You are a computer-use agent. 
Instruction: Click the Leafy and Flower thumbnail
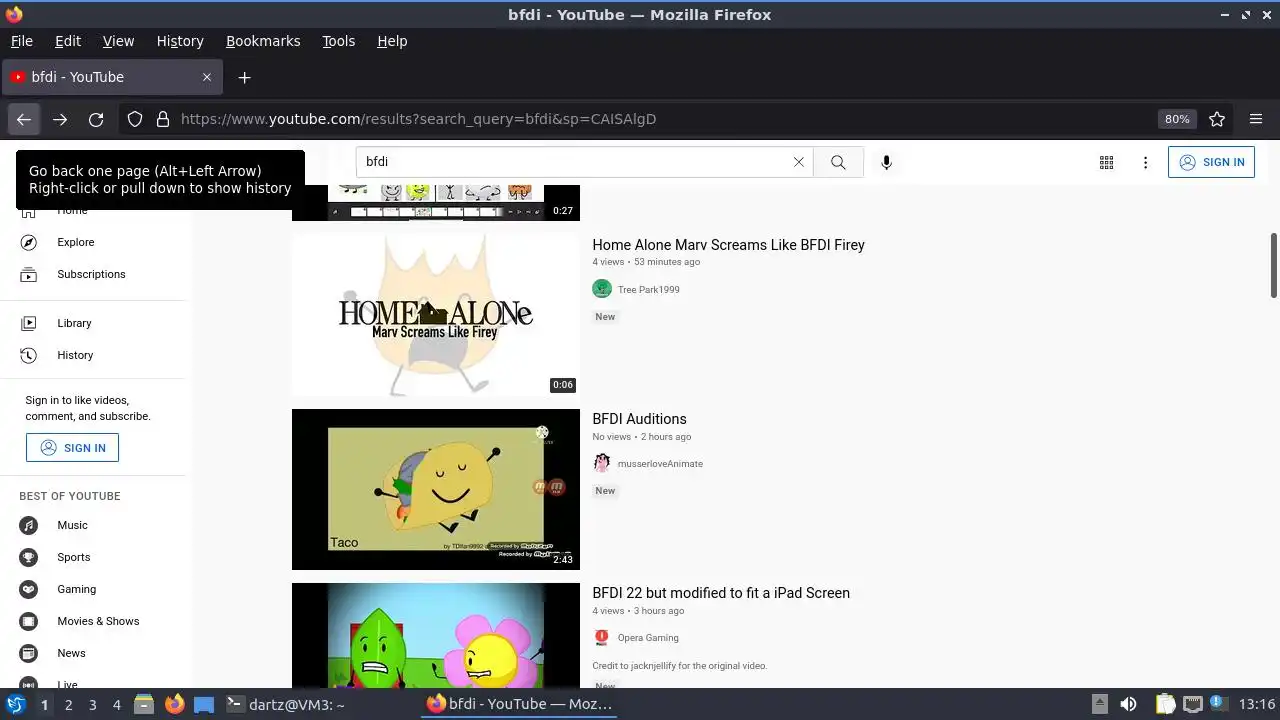click(436, 636)
